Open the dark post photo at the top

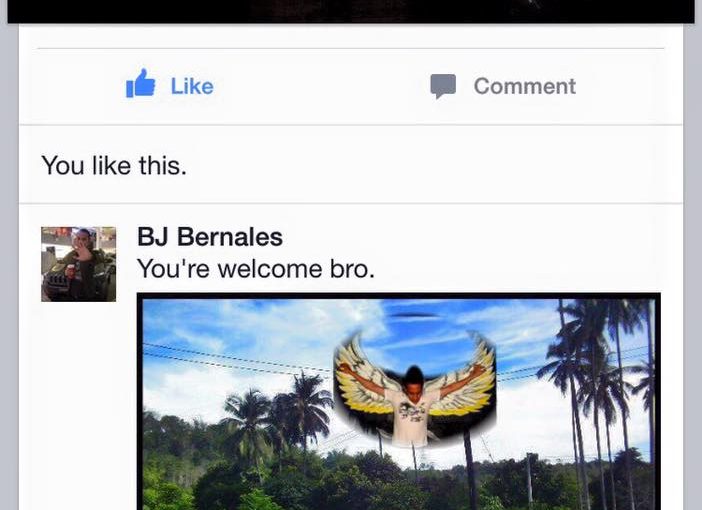tap(351, 11)
